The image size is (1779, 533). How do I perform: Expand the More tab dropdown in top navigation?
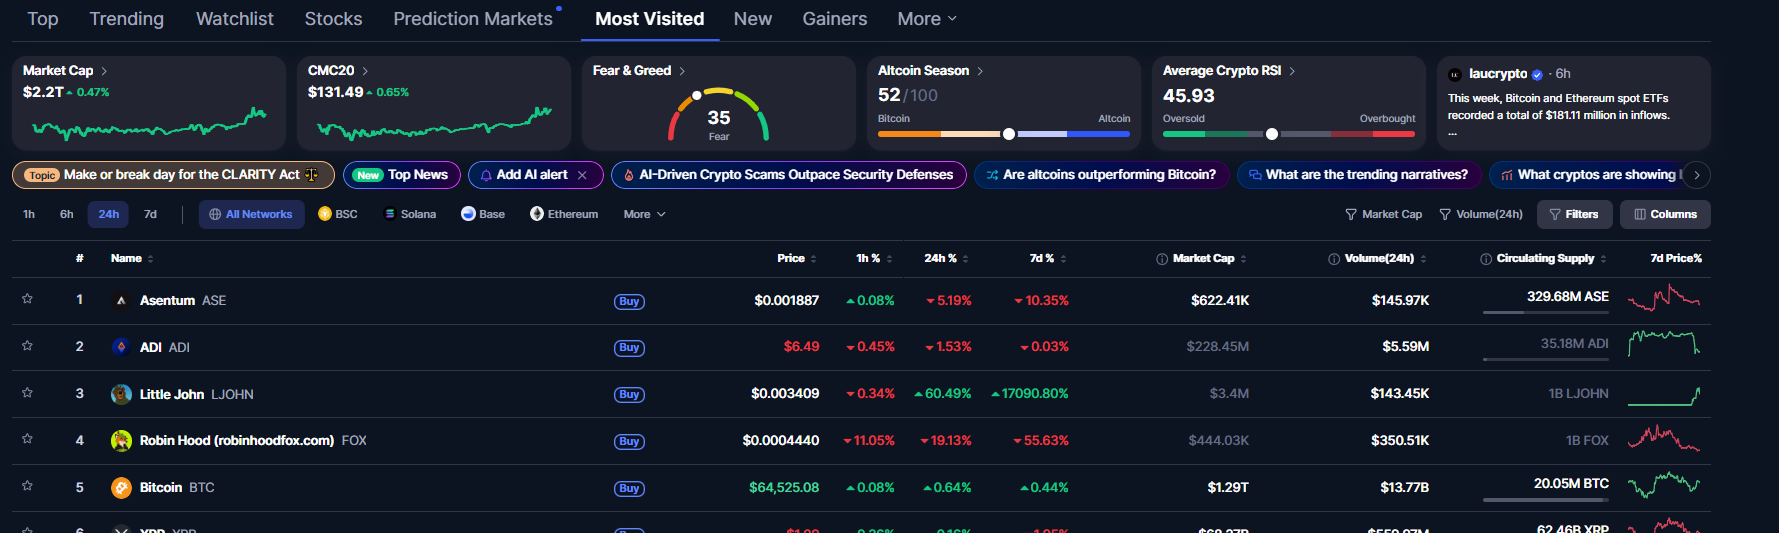tap(927, 19)
